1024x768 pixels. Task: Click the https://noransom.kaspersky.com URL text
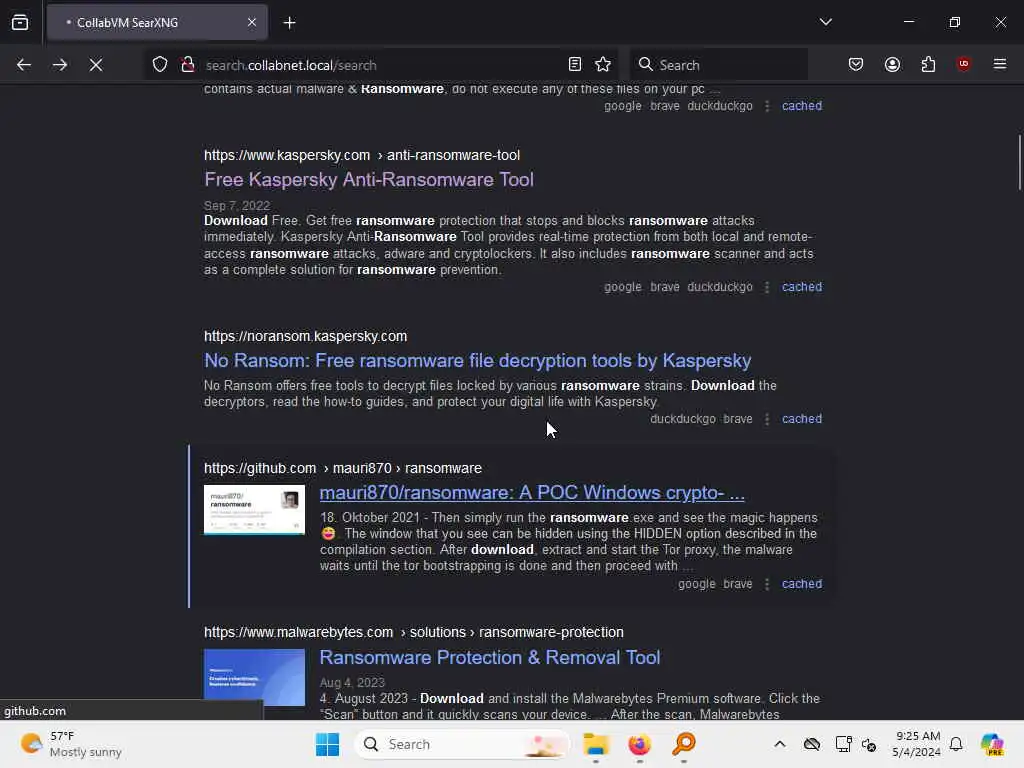(x=305, y=336)
